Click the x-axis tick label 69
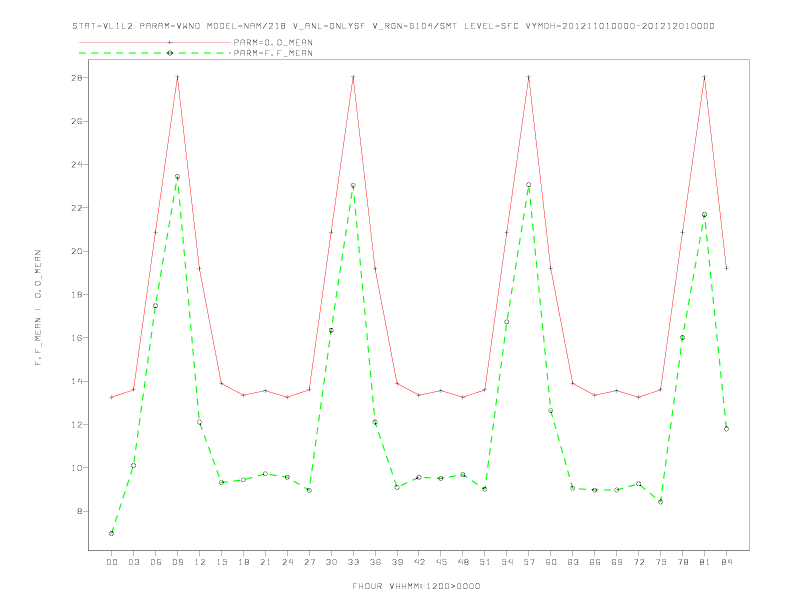792x612 pixels. click(x=617, y=562)
